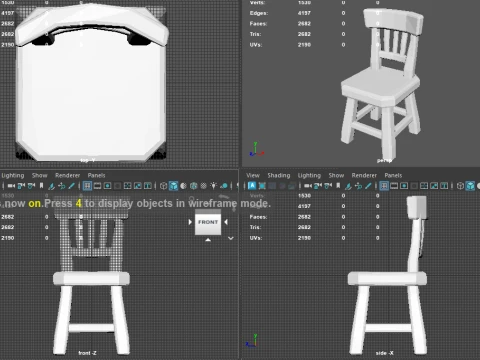Click the blue 'A' icon in side view toolbar

pyautogui.click(x=252, y=186)
